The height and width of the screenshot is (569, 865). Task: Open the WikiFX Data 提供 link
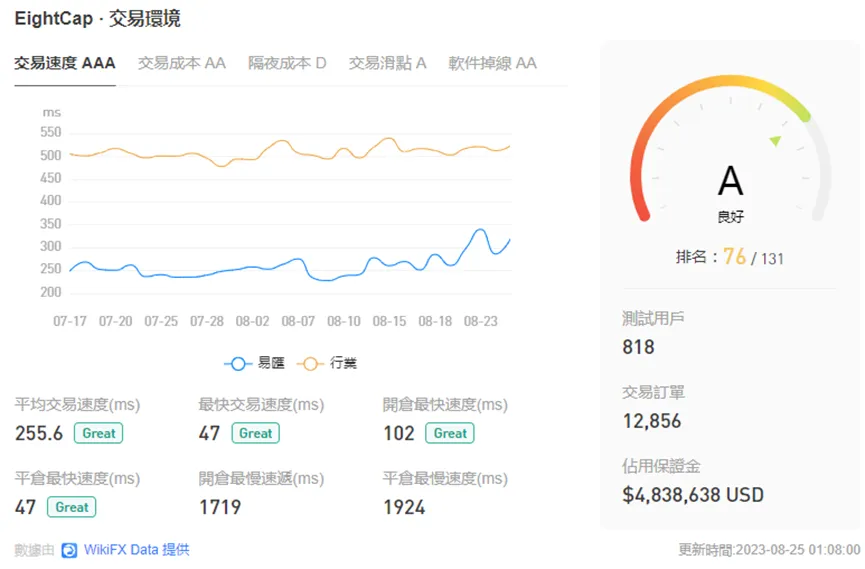point(136,550)
